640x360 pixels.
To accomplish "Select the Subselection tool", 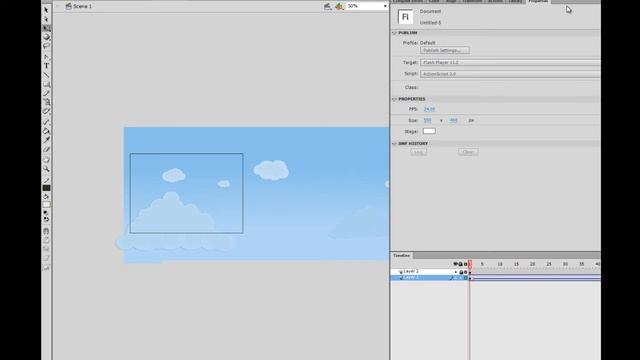I will (46, 19).
